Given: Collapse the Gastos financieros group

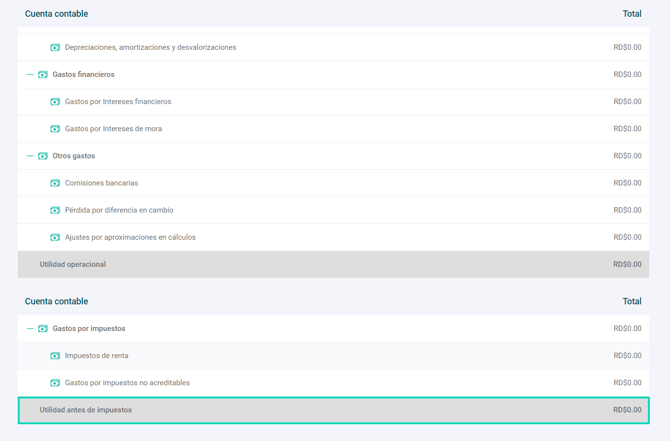Looking at the screenshot, I should (x=30, y=75).
